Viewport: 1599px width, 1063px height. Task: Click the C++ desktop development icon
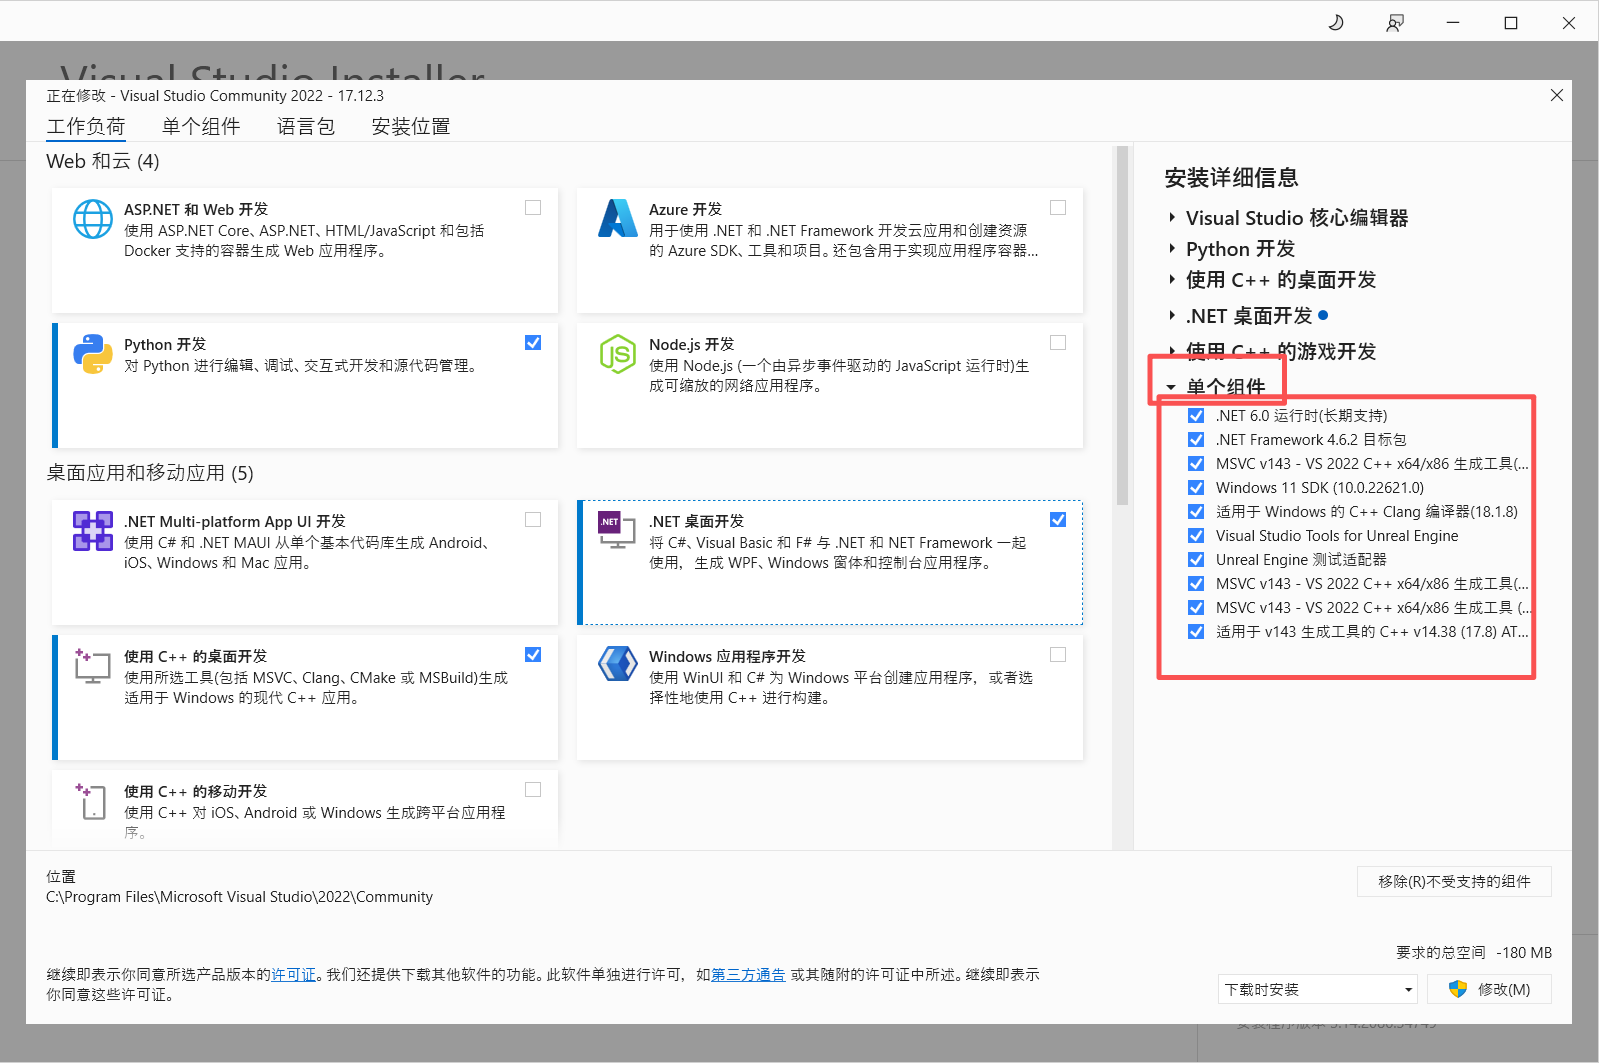tap(92, 665)
